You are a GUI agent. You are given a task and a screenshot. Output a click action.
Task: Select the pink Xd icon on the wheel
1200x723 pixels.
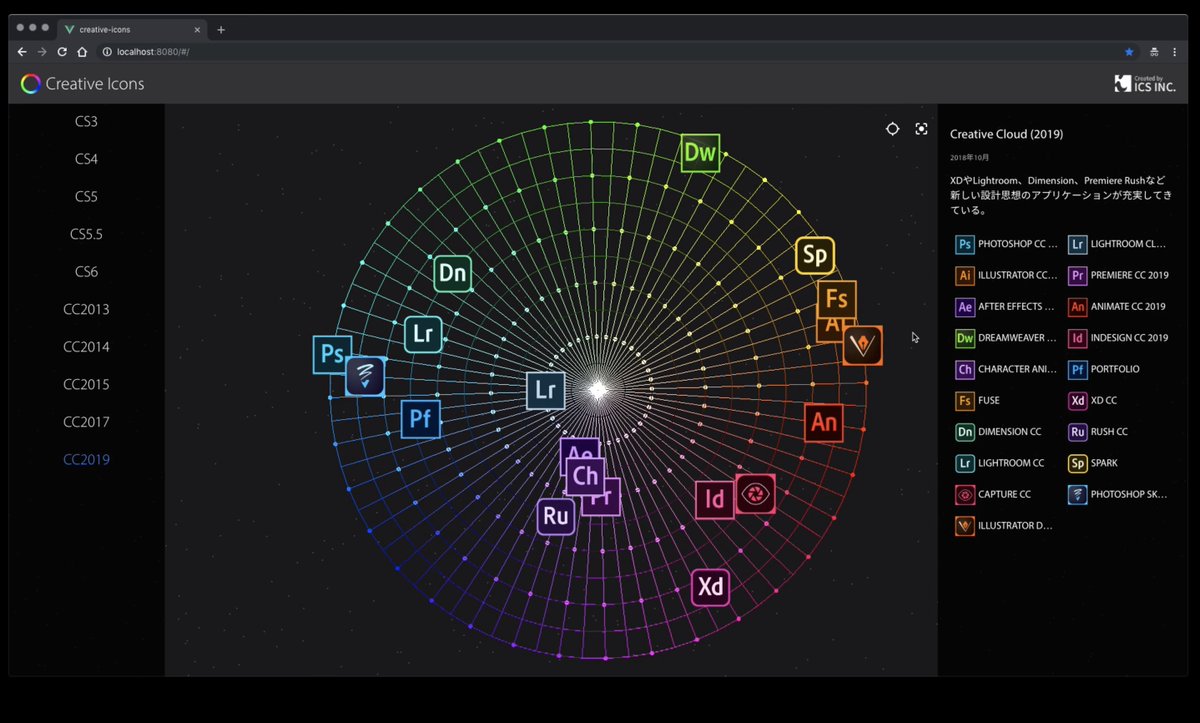point(710,587)
